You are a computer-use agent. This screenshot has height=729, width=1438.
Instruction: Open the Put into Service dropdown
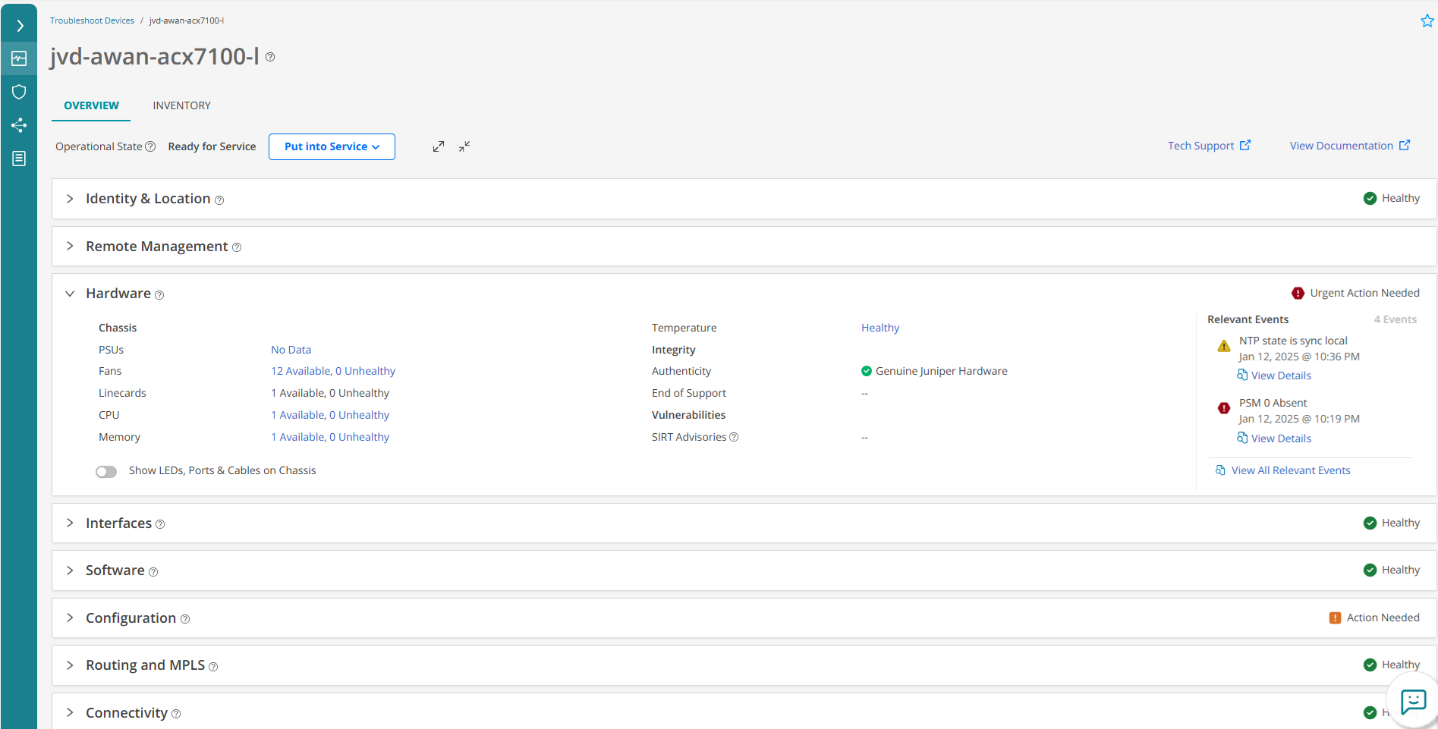(332, 147)
